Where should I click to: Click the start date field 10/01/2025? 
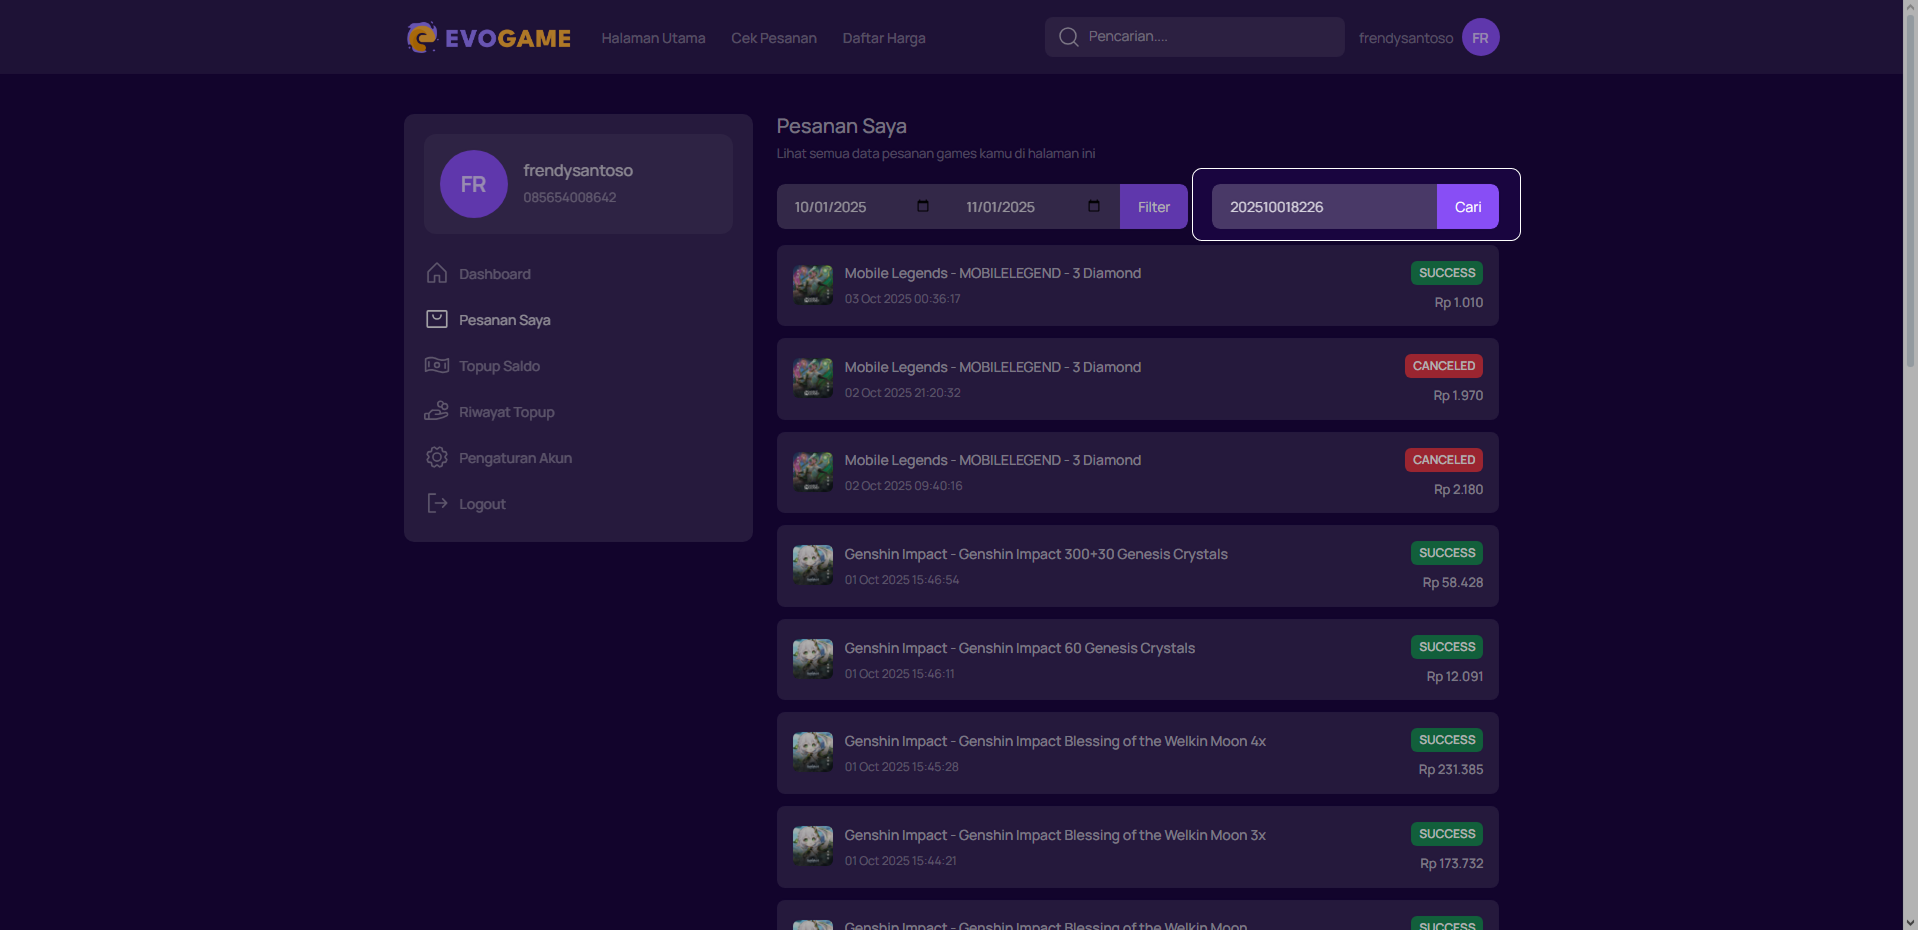(x=862, y=207)
